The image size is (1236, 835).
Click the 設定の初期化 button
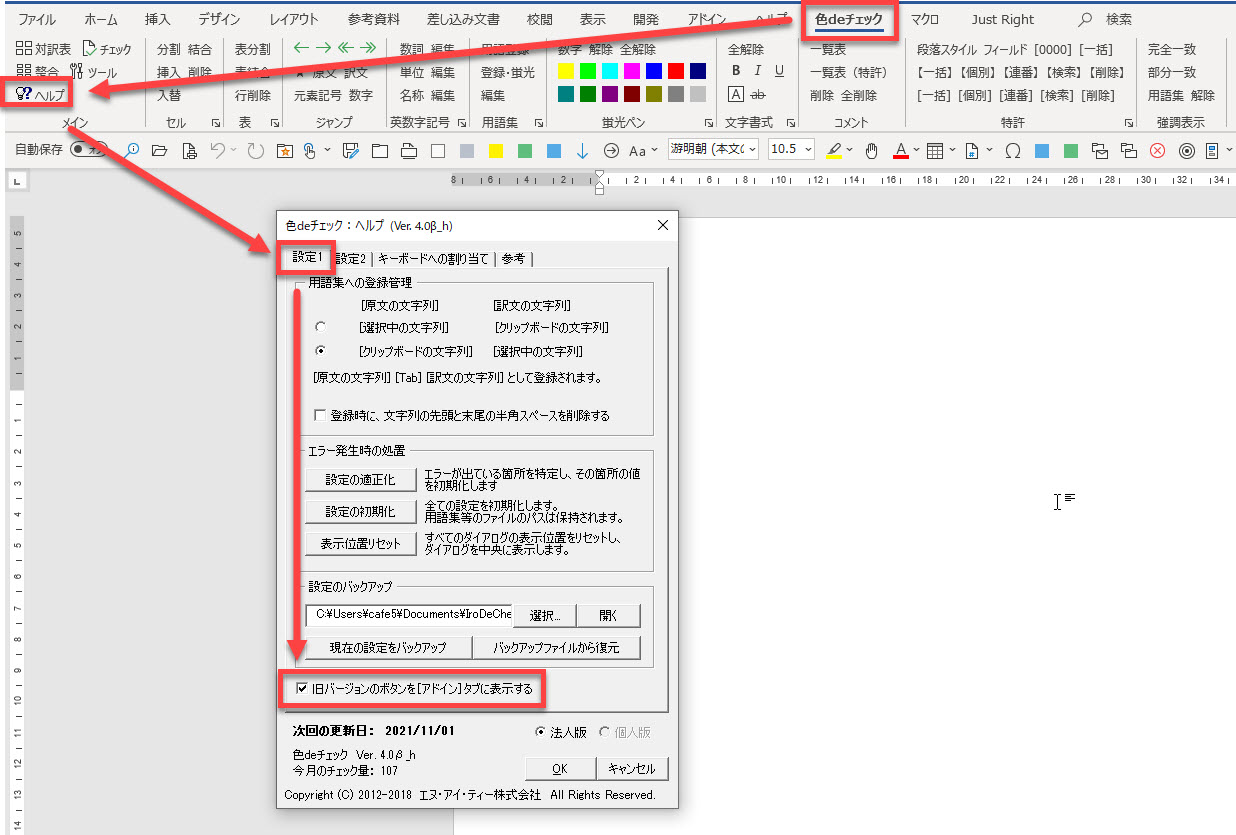(359, 512)
